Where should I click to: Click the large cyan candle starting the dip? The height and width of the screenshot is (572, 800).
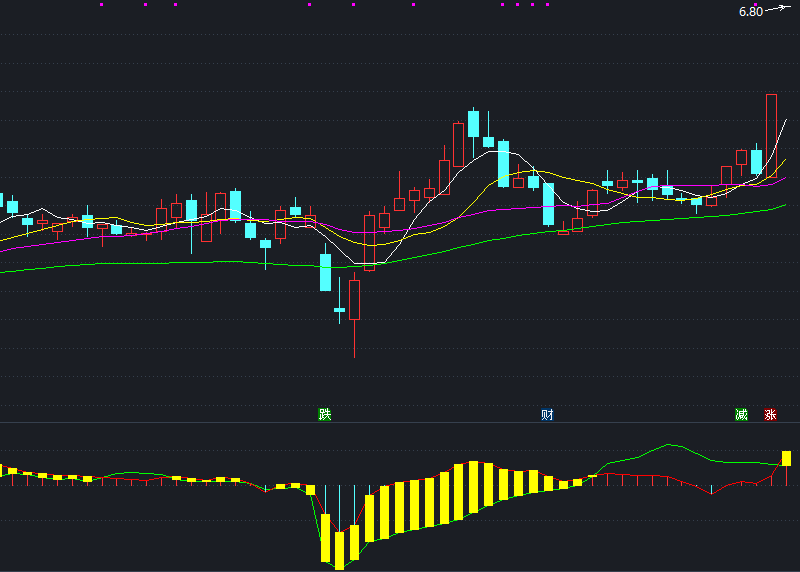[325, 272]
